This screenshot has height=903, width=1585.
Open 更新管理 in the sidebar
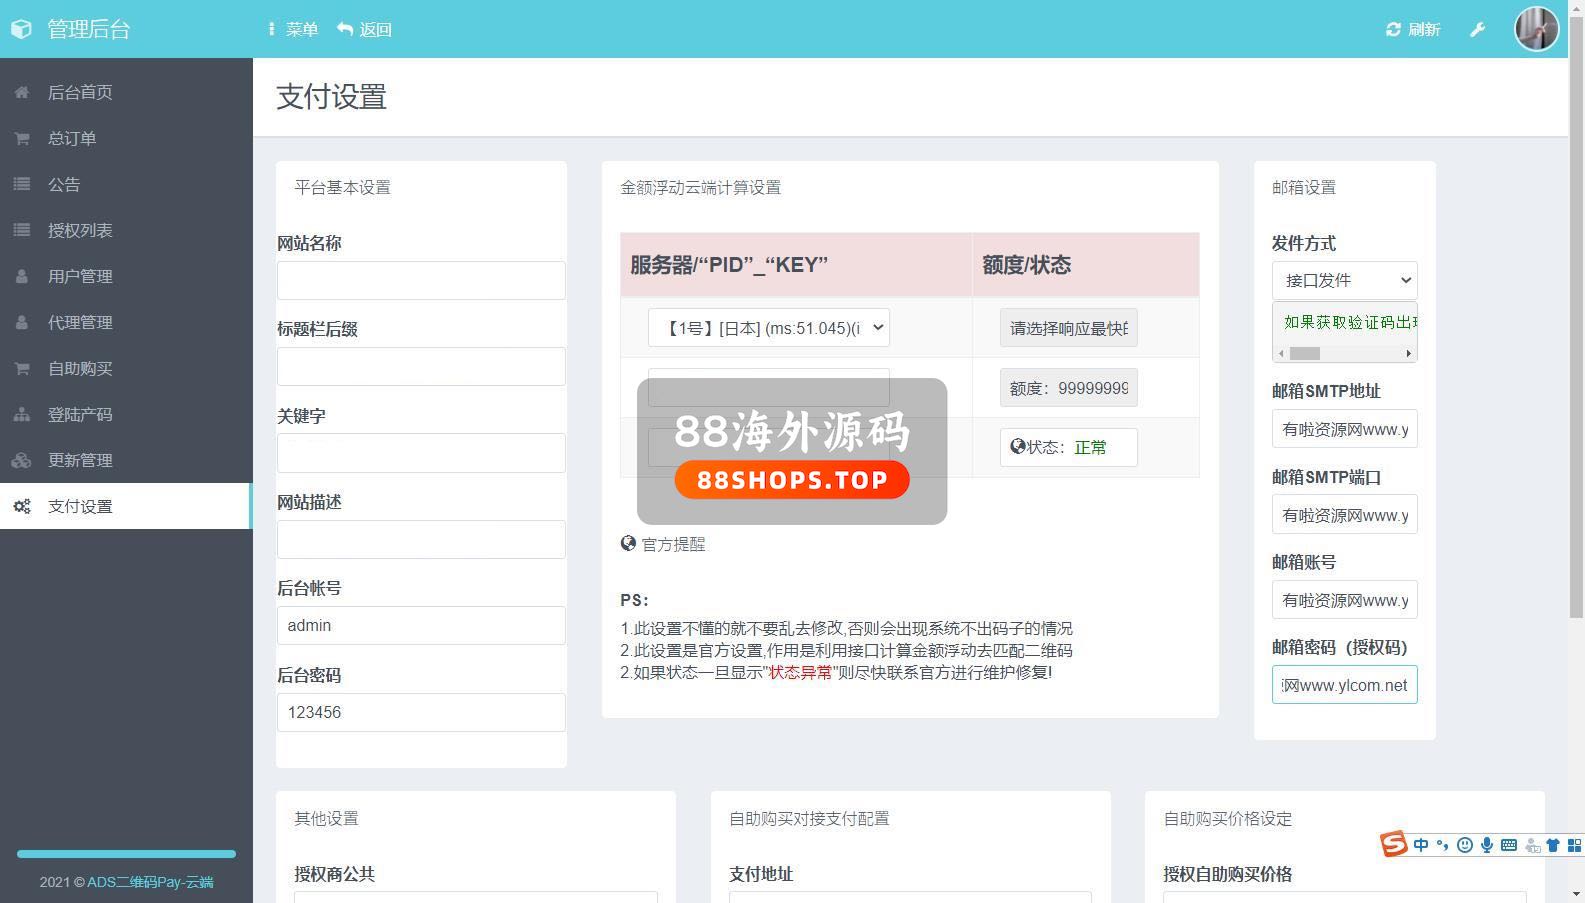point(80,460)
